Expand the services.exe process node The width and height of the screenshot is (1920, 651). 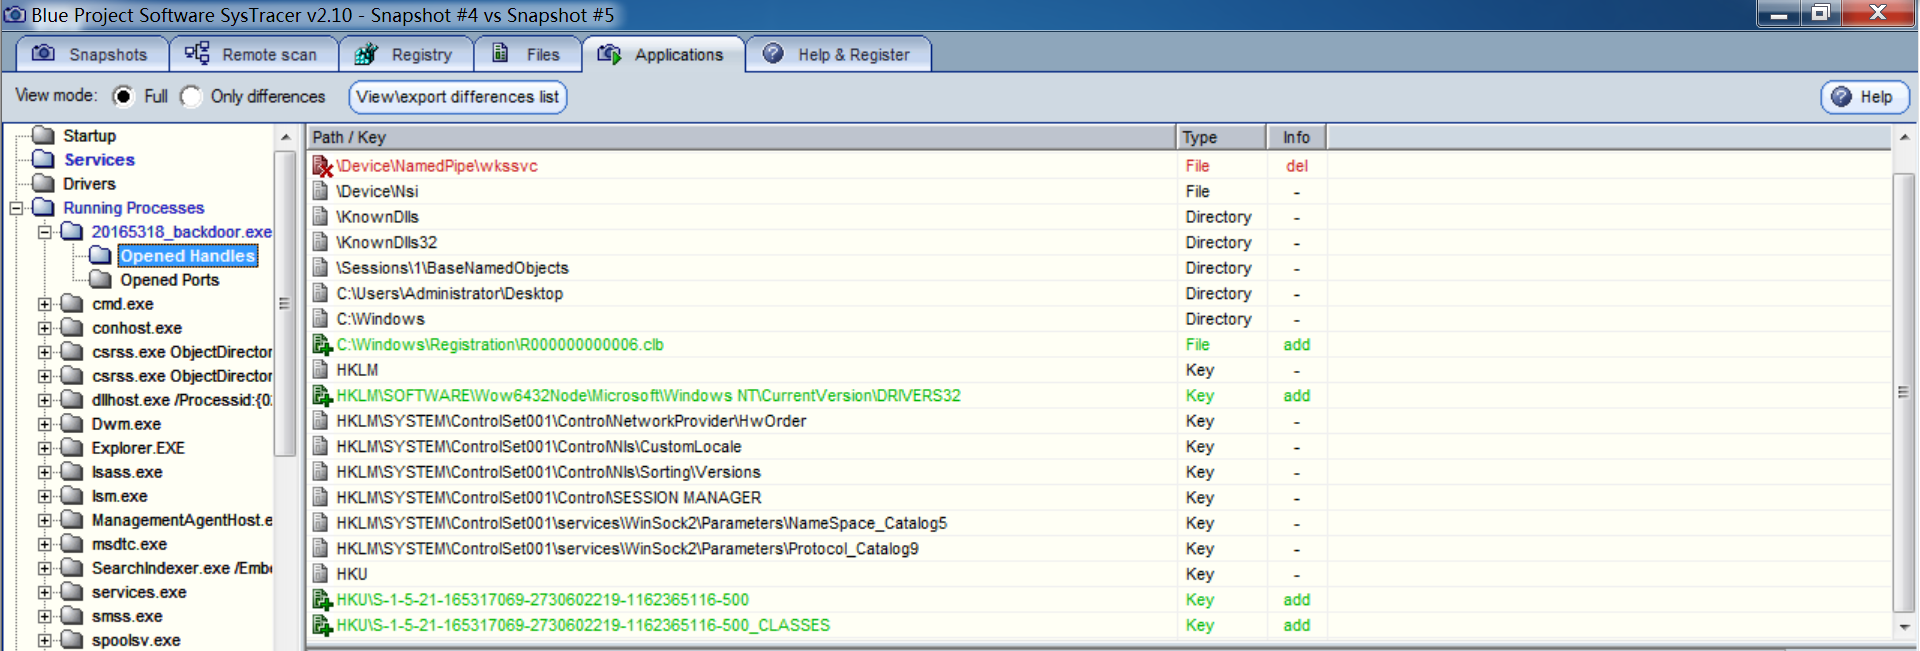44,592
